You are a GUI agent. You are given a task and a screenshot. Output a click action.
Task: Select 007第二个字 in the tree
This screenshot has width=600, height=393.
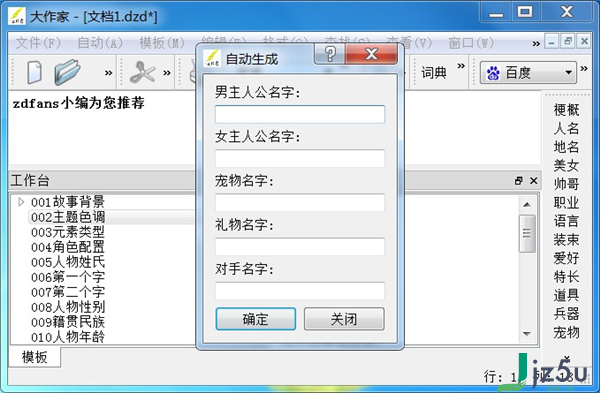click(x=68, y=292)
